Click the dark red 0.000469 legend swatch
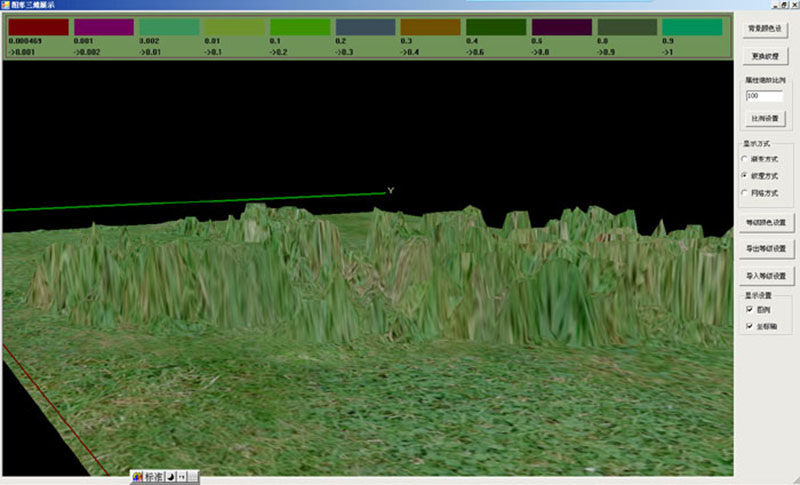The width and height of the screenshot is (800, 485). click(38, 27)
